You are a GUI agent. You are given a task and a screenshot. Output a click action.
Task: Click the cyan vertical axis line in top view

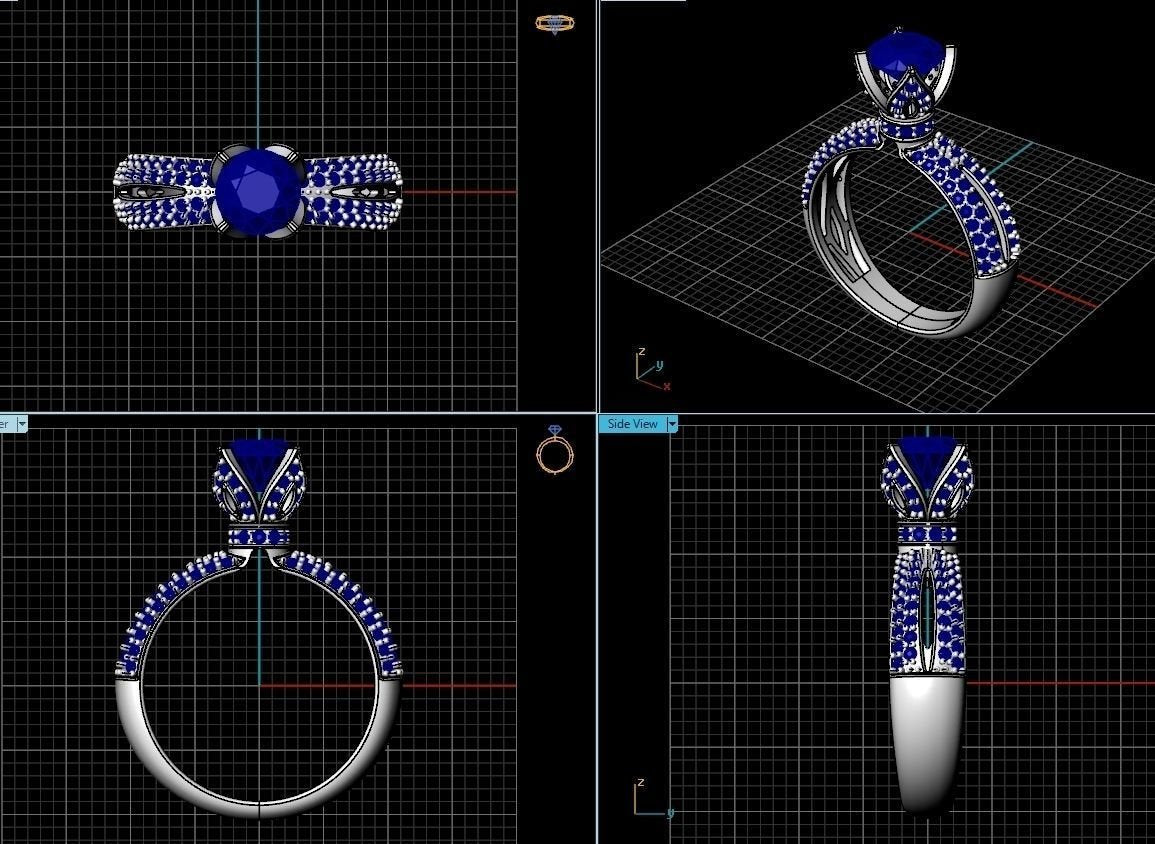point(259,72)
